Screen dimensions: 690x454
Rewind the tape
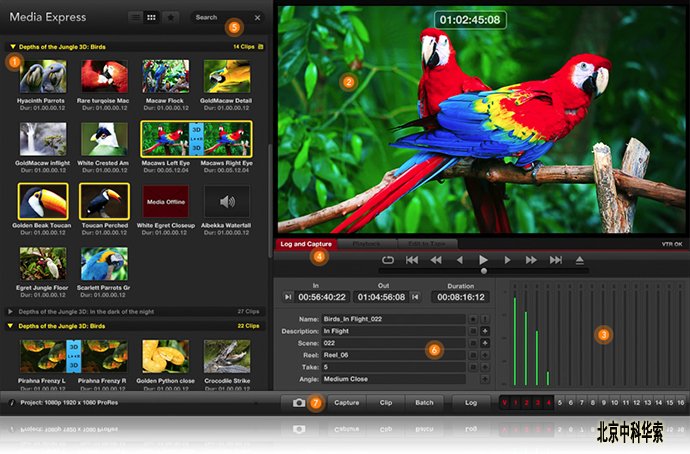(436, 260)
